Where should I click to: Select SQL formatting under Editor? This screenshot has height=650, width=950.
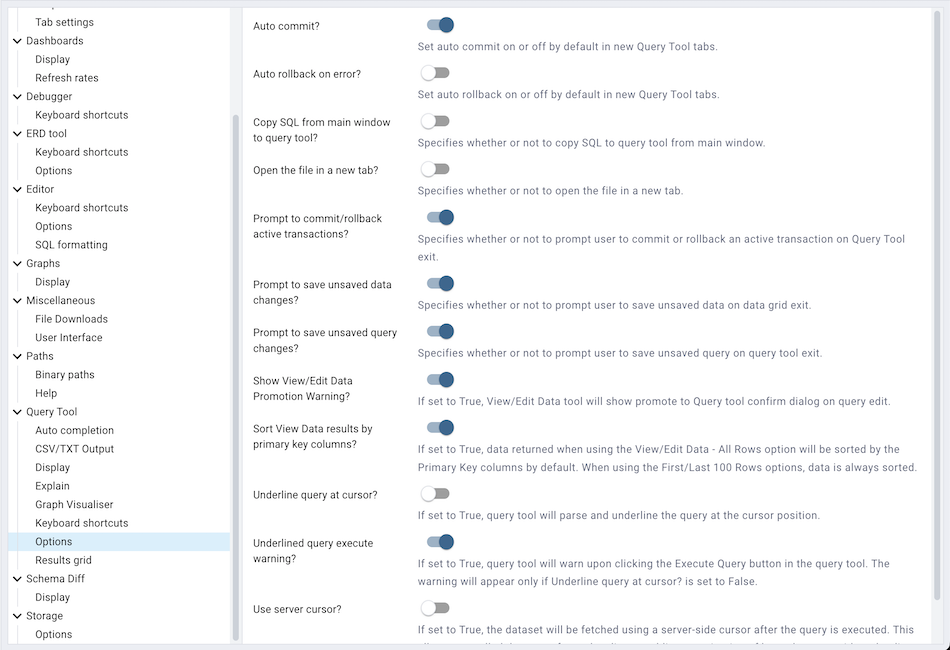[x=71, y=244]
